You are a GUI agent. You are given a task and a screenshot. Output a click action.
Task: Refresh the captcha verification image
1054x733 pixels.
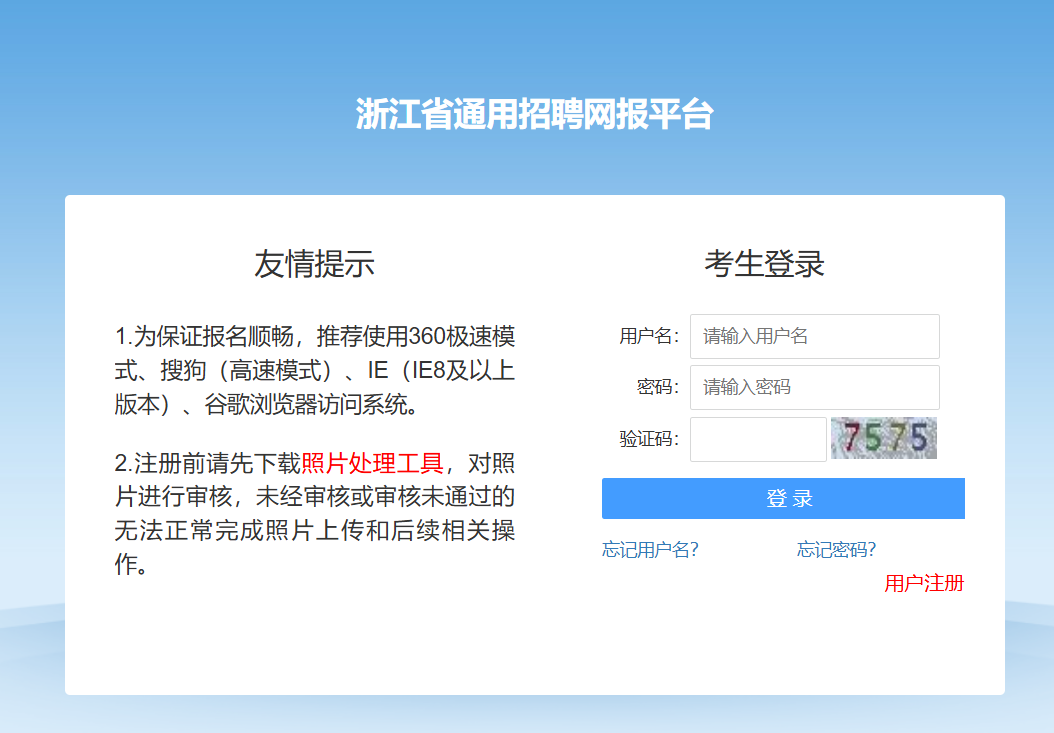(883, 438)
